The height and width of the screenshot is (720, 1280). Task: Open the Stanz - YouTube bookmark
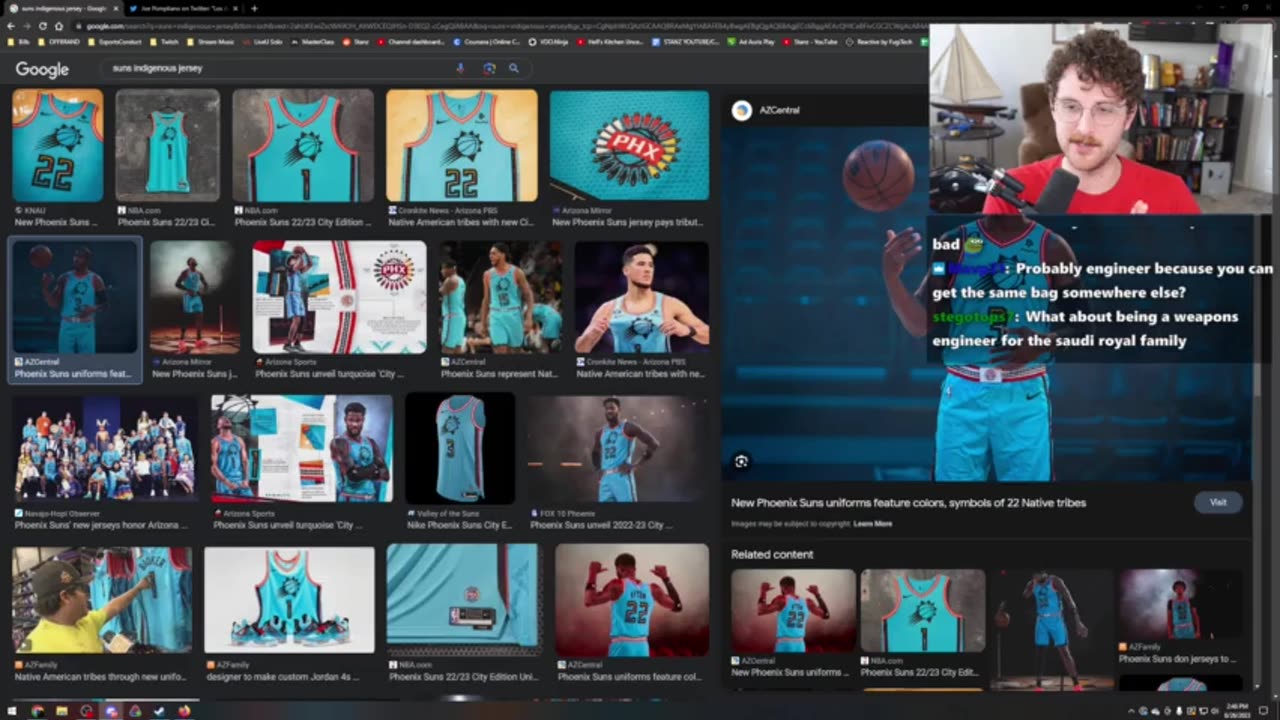[x=811, y=42]
